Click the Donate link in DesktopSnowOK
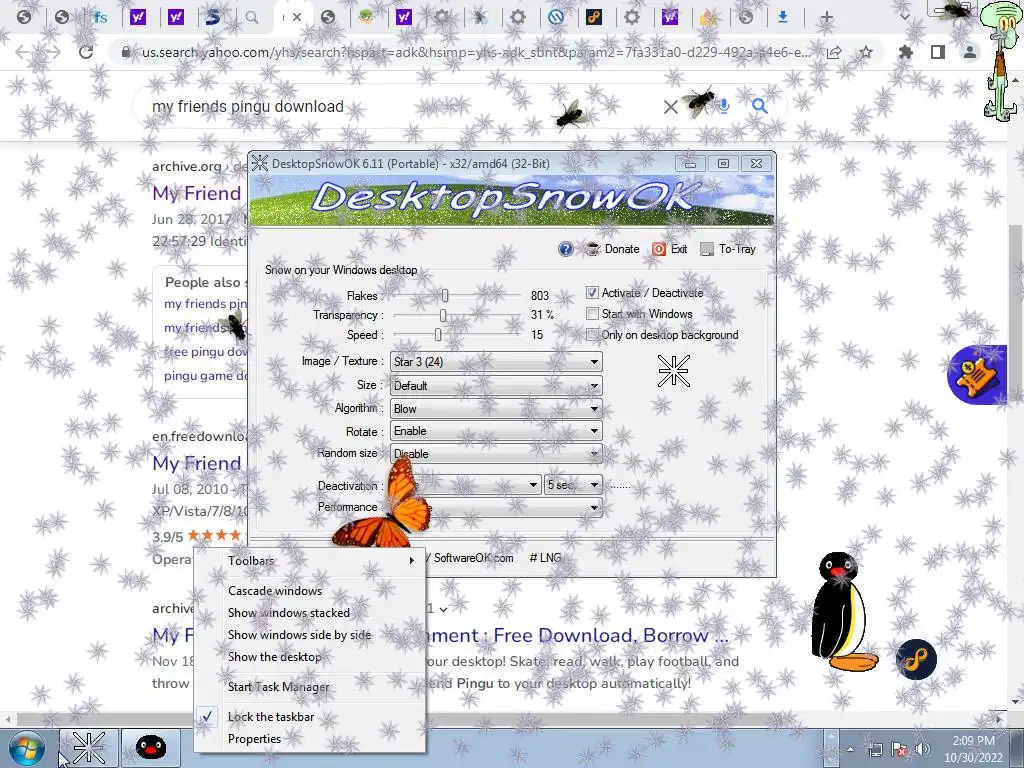 pyautogui.click(x=622, y=249)
